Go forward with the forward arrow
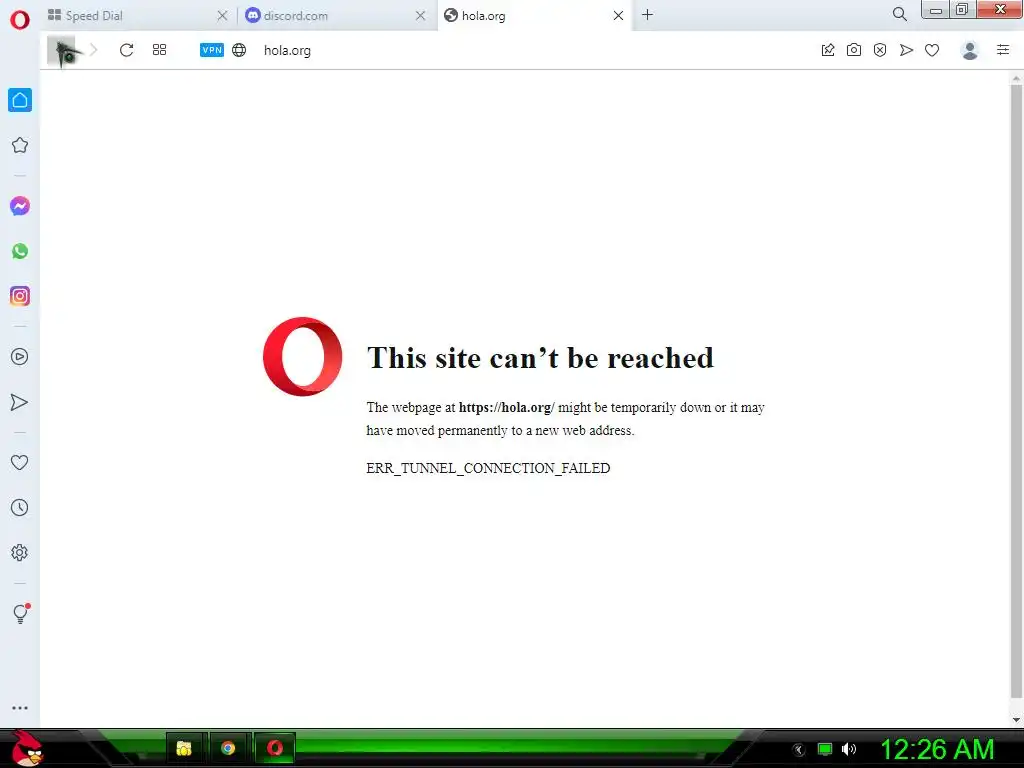The width and height of the screenshot is (1024, 768). point(93,50)
